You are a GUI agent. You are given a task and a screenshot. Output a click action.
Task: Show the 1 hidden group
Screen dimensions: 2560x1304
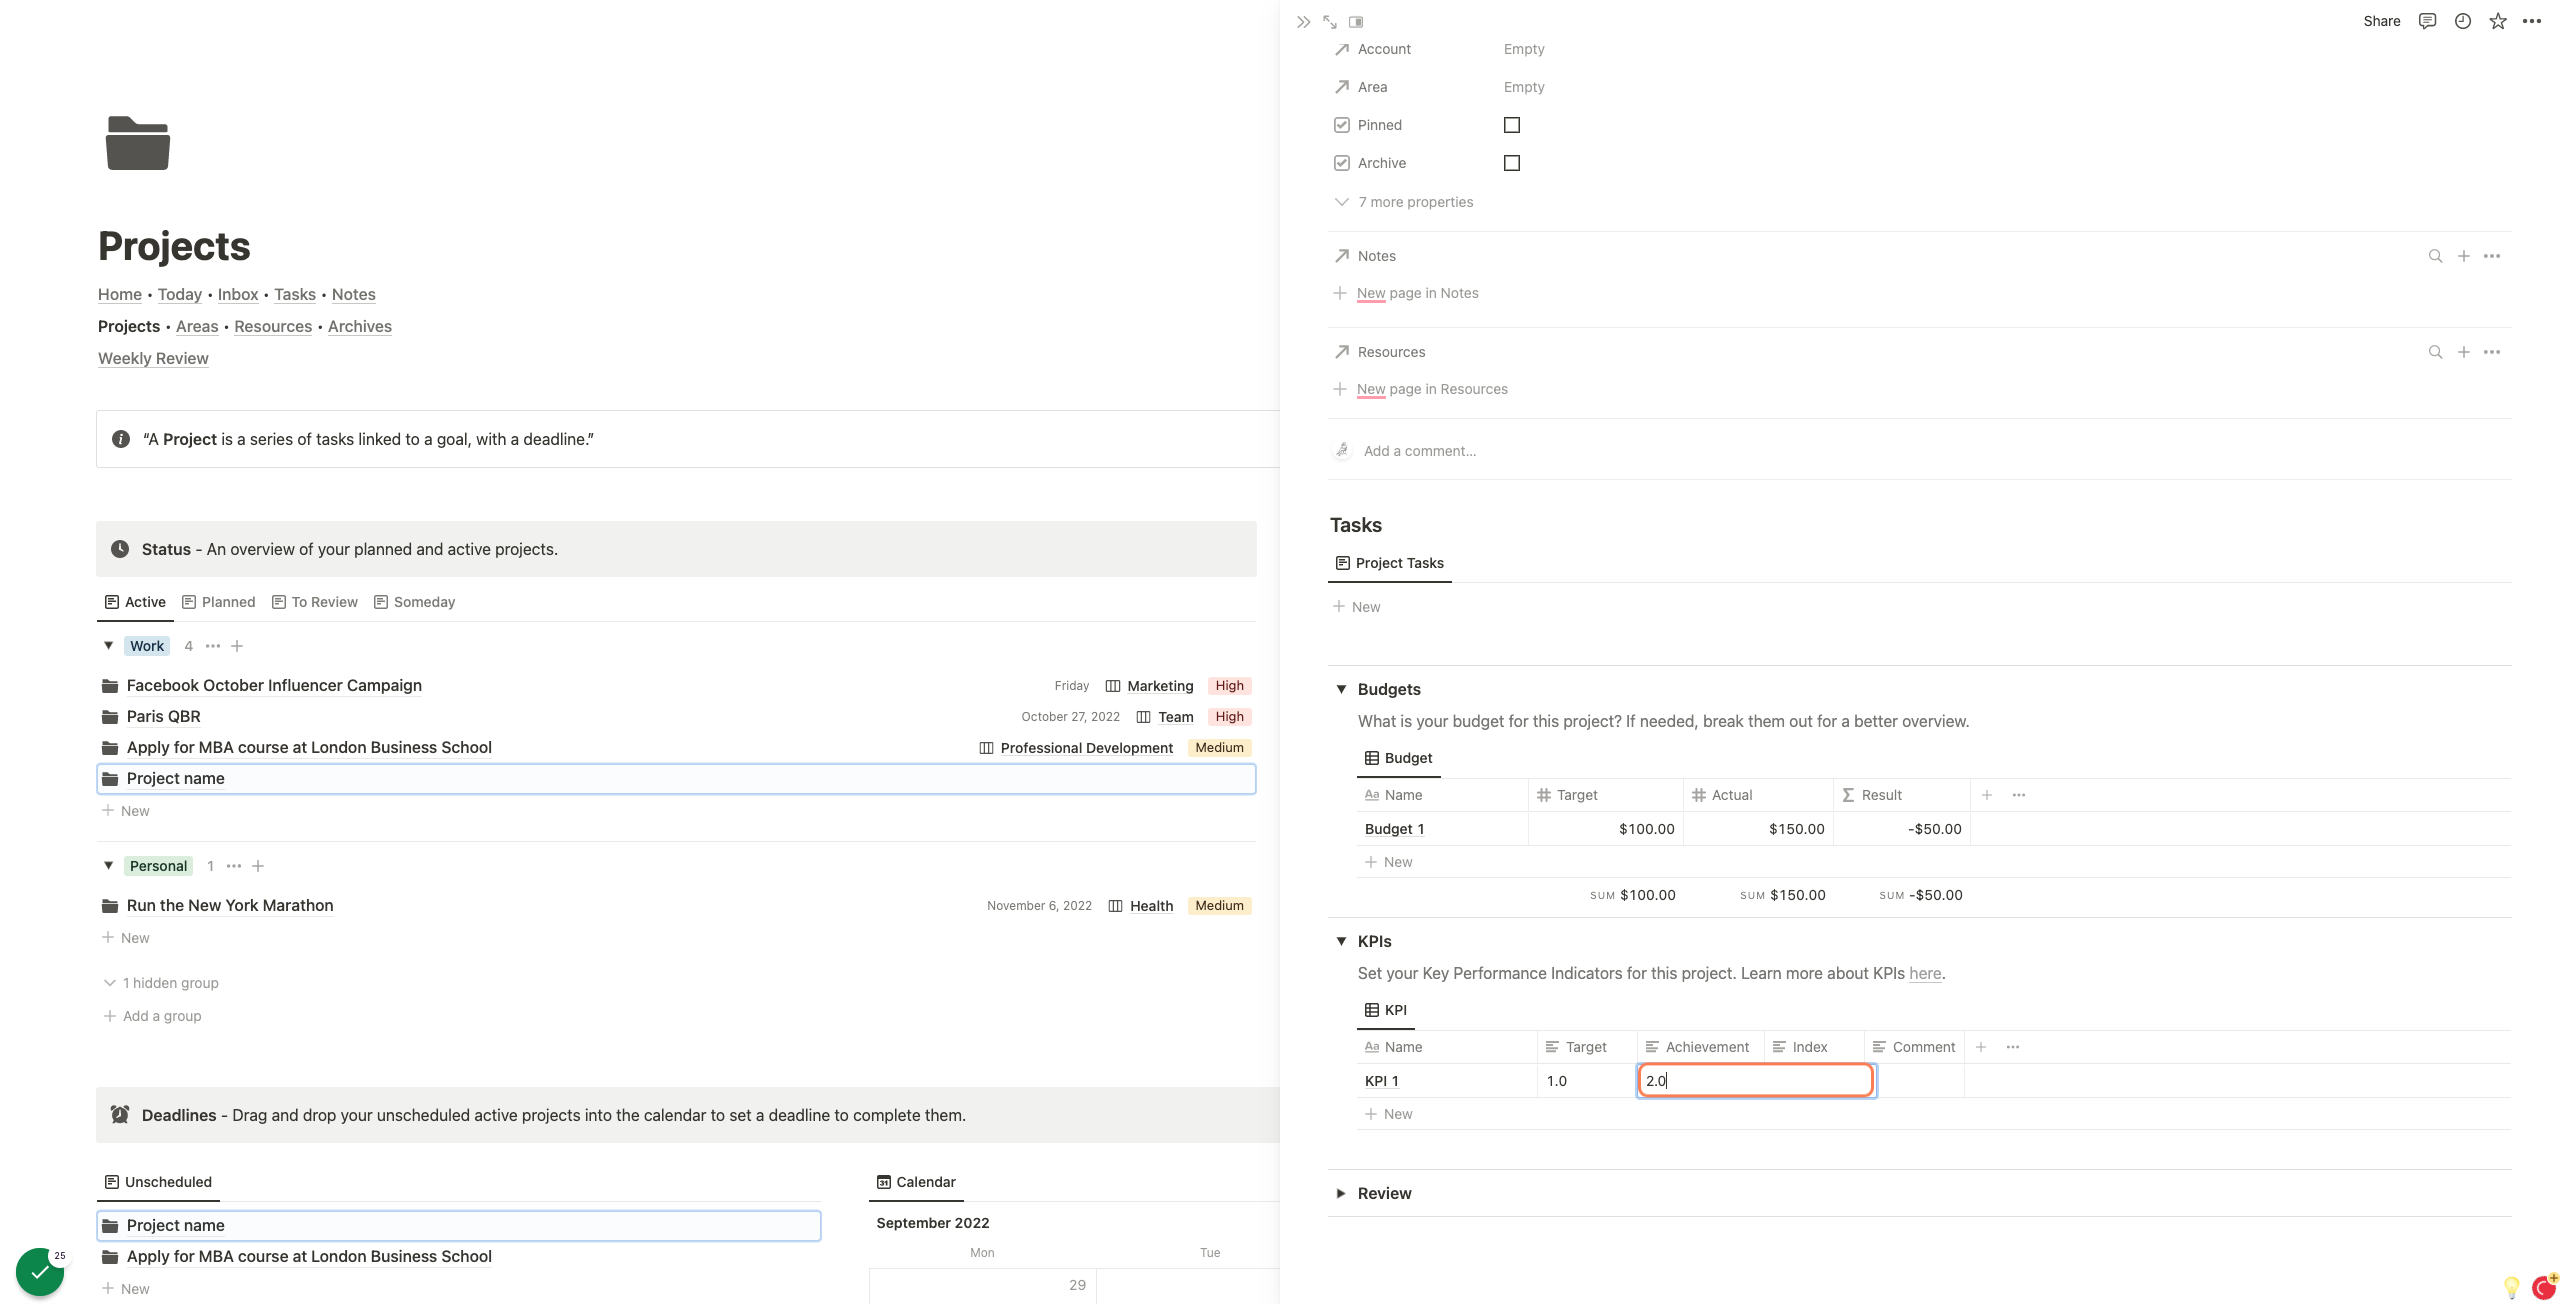pyautogui.click(x=161, y=983)
